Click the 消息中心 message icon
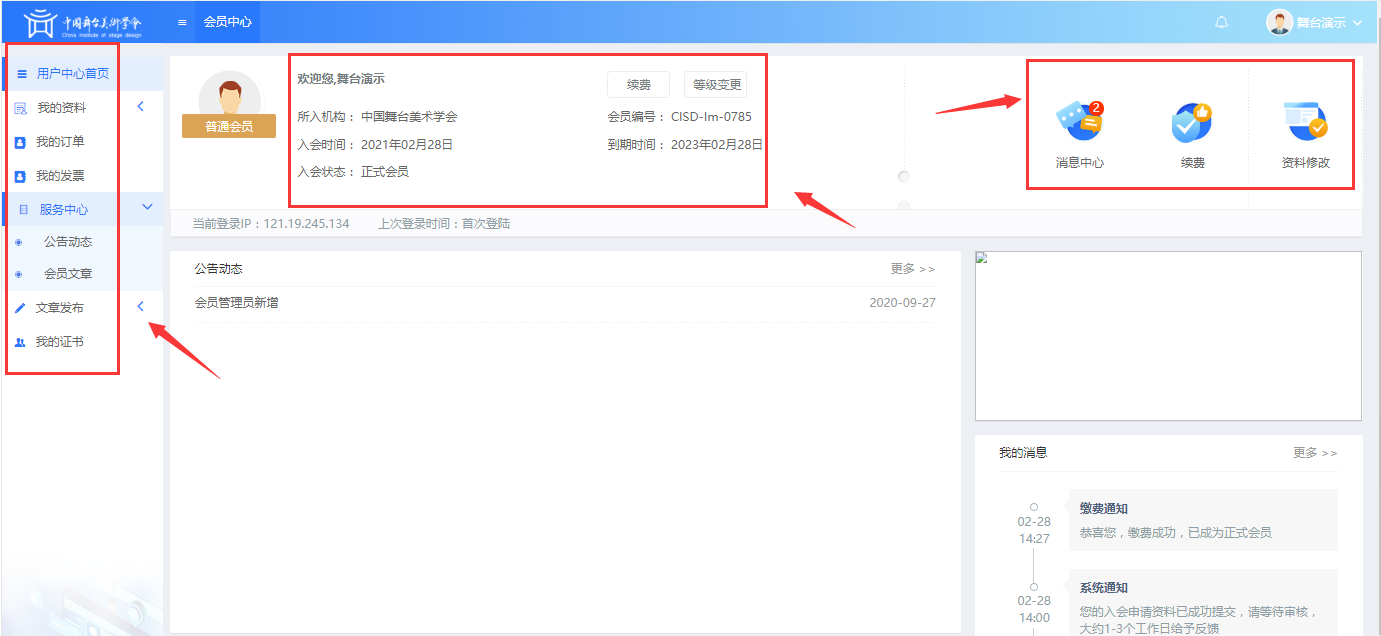 (x=1079, y=122)
